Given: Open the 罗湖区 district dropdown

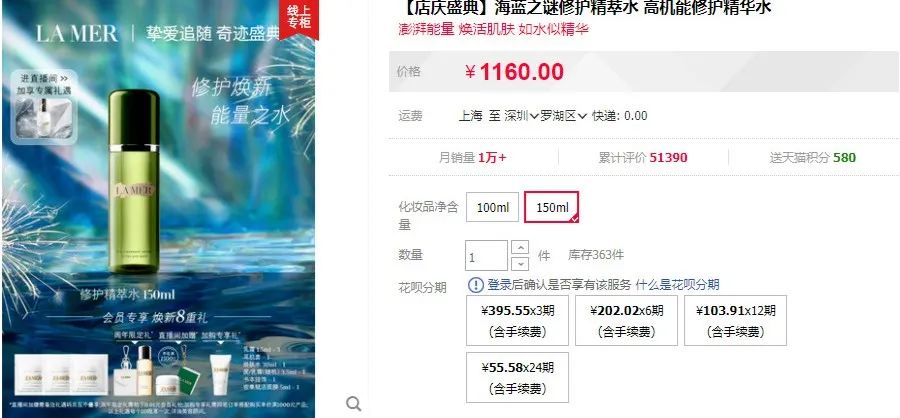Looking at the screenshot, I should pos(564,116).
